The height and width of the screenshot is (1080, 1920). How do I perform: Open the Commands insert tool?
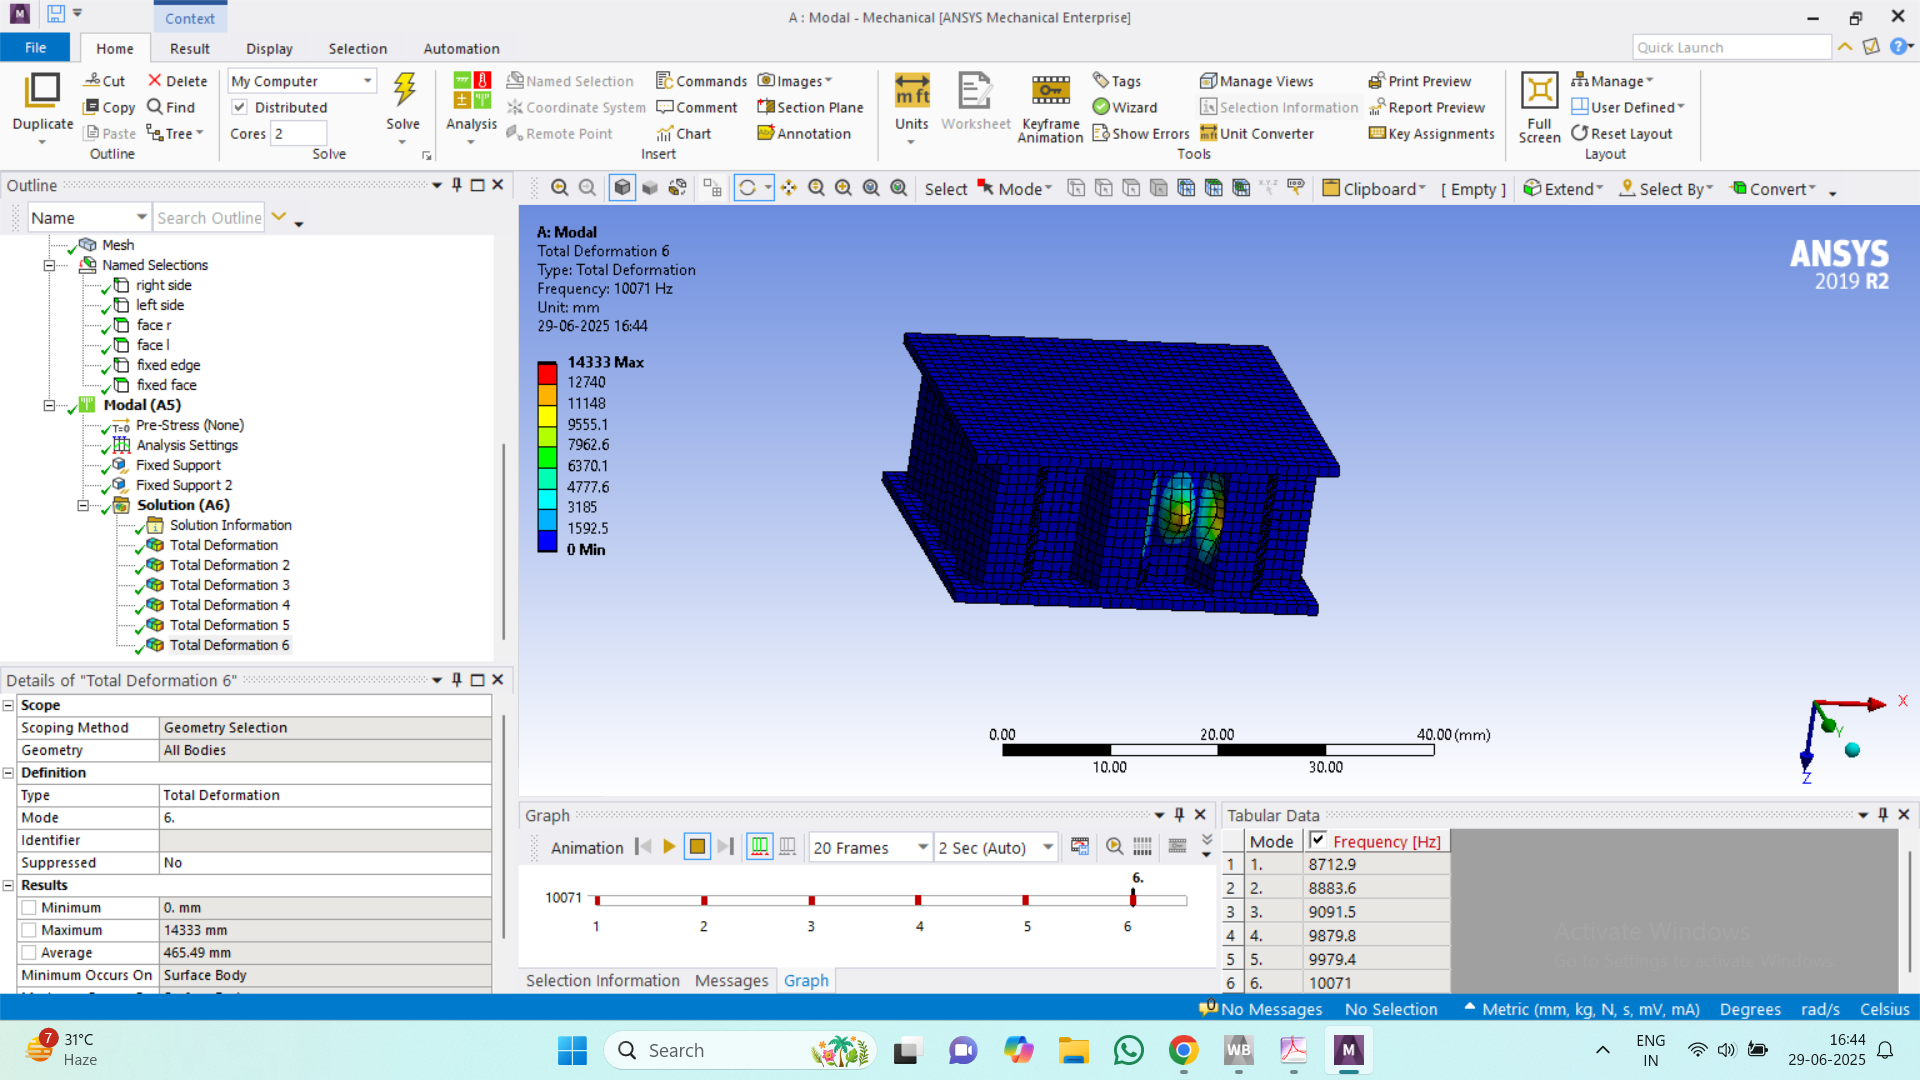pyautogui.click(x=701, y=81)
